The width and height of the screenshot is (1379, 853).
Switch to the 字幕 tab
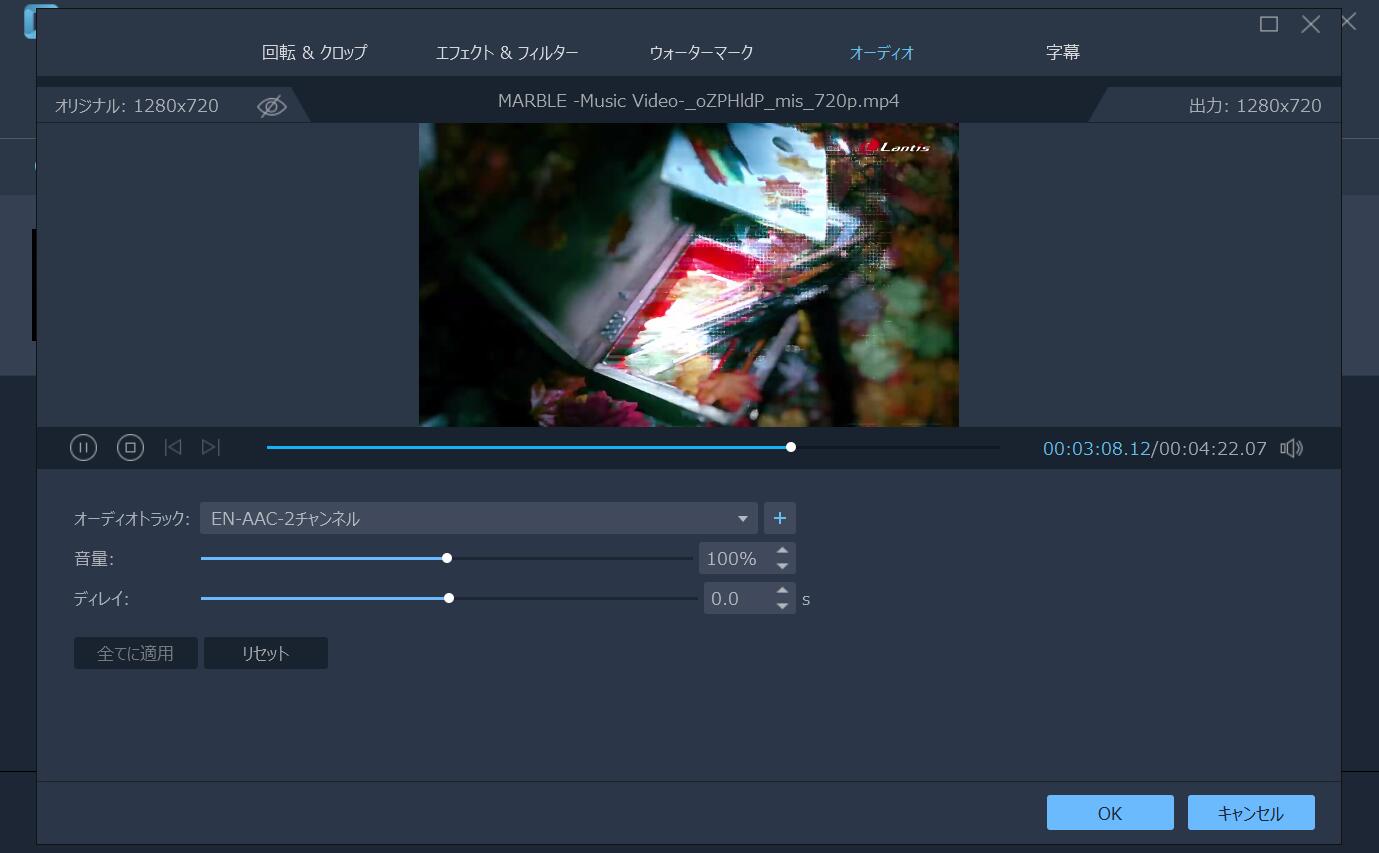tap(1063, 53)
